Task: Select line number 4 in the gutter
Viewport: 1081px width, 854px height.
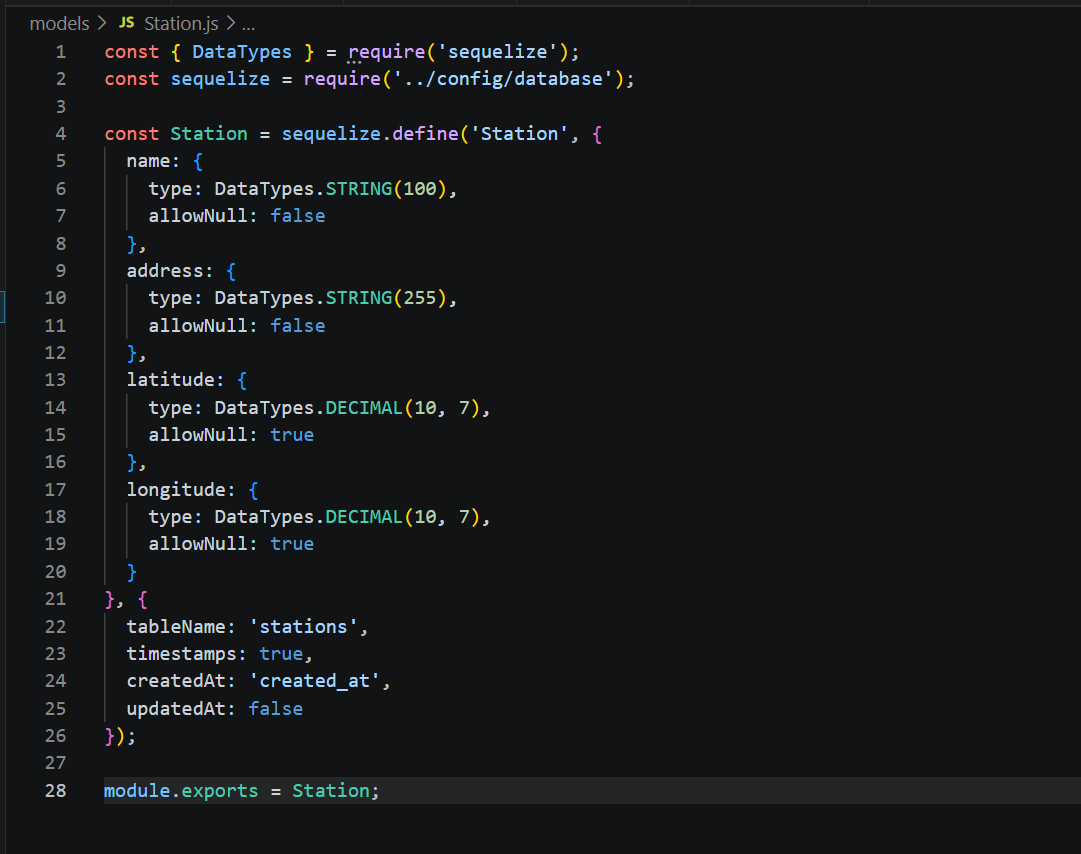Action: coord(61,134)
